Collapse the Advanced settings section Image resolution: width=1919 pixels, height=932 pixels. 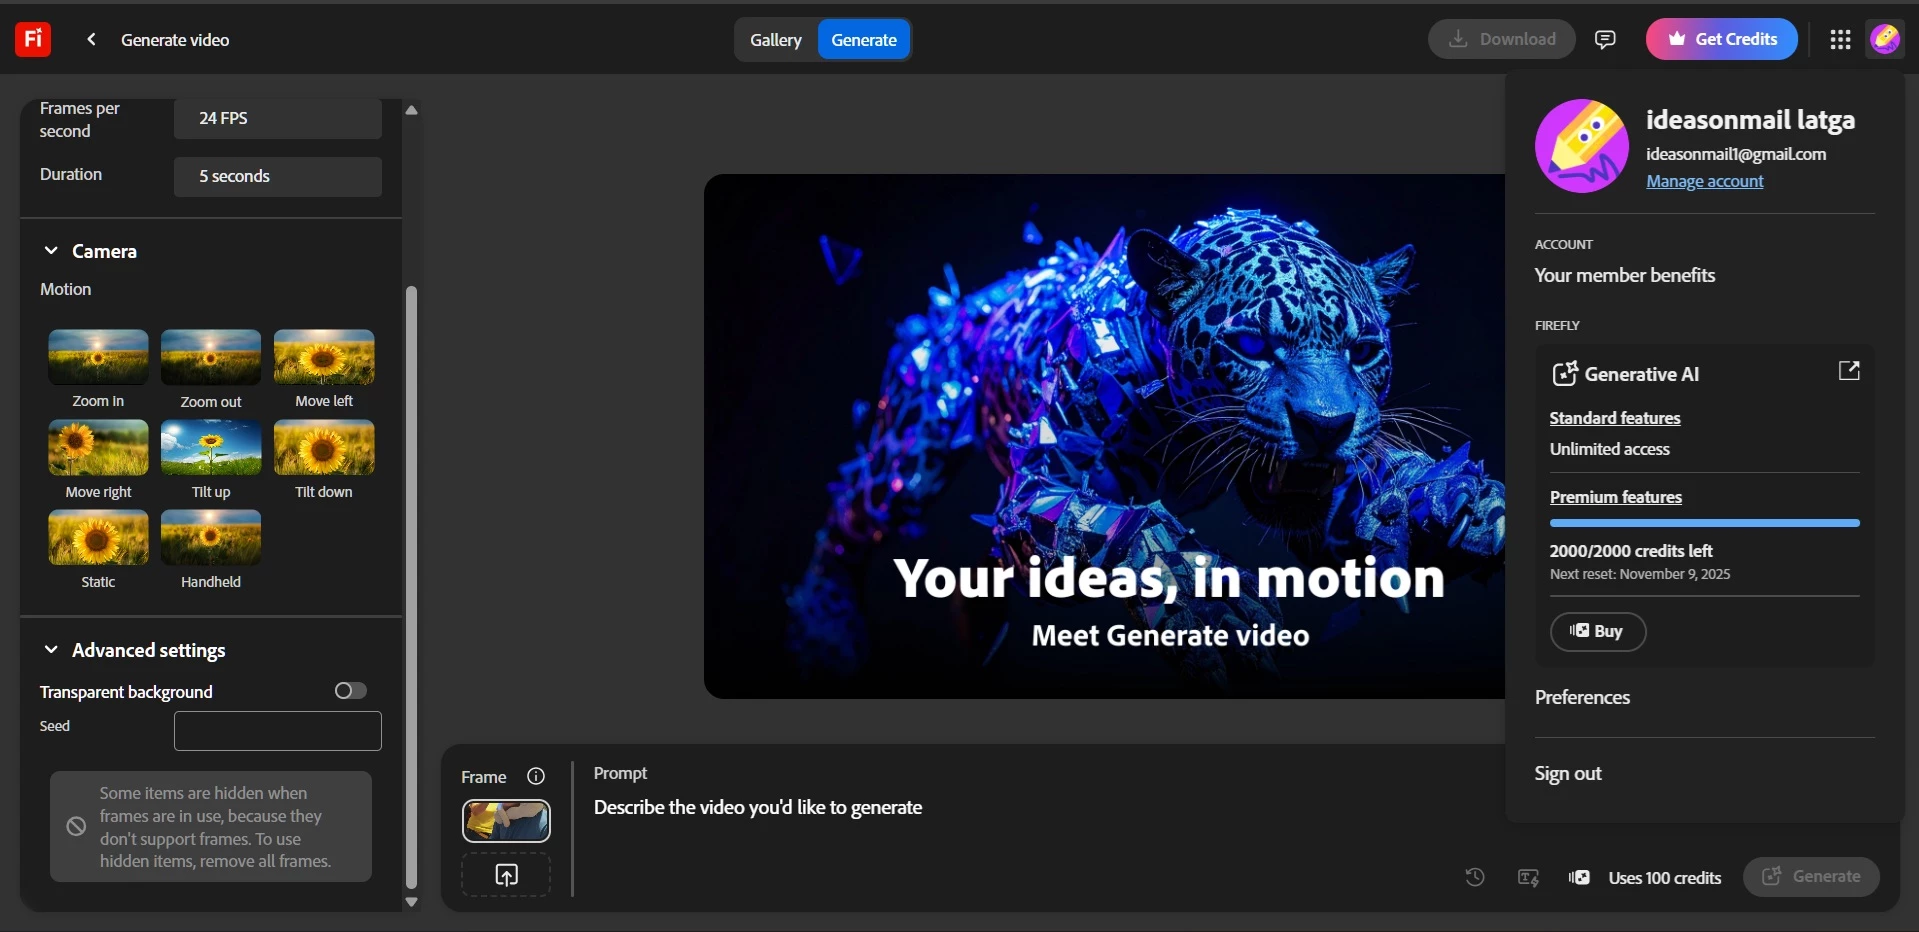51,650
